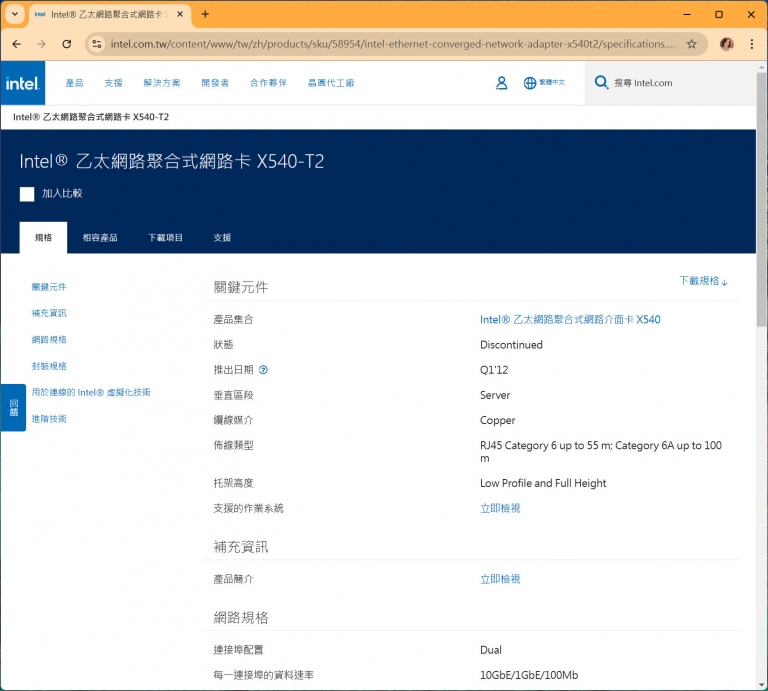Select the Dual port configuration value

tap(490, 650)
